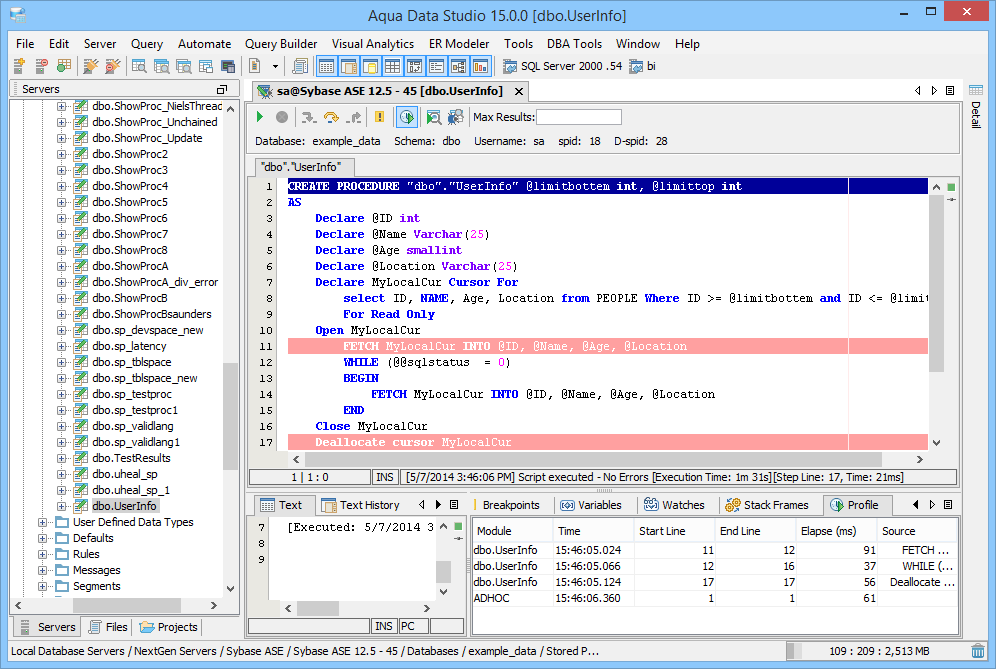
Task: Select the ADHOC row in profile table
Action: pyautogui.click(x=715, y=598)
